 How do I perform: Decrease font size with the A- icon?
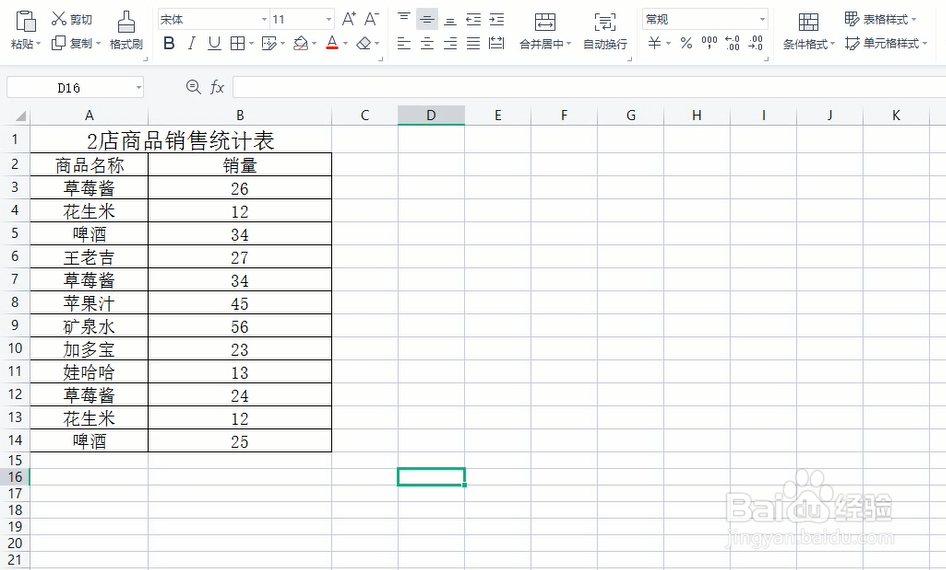click(x=371, y=19)
